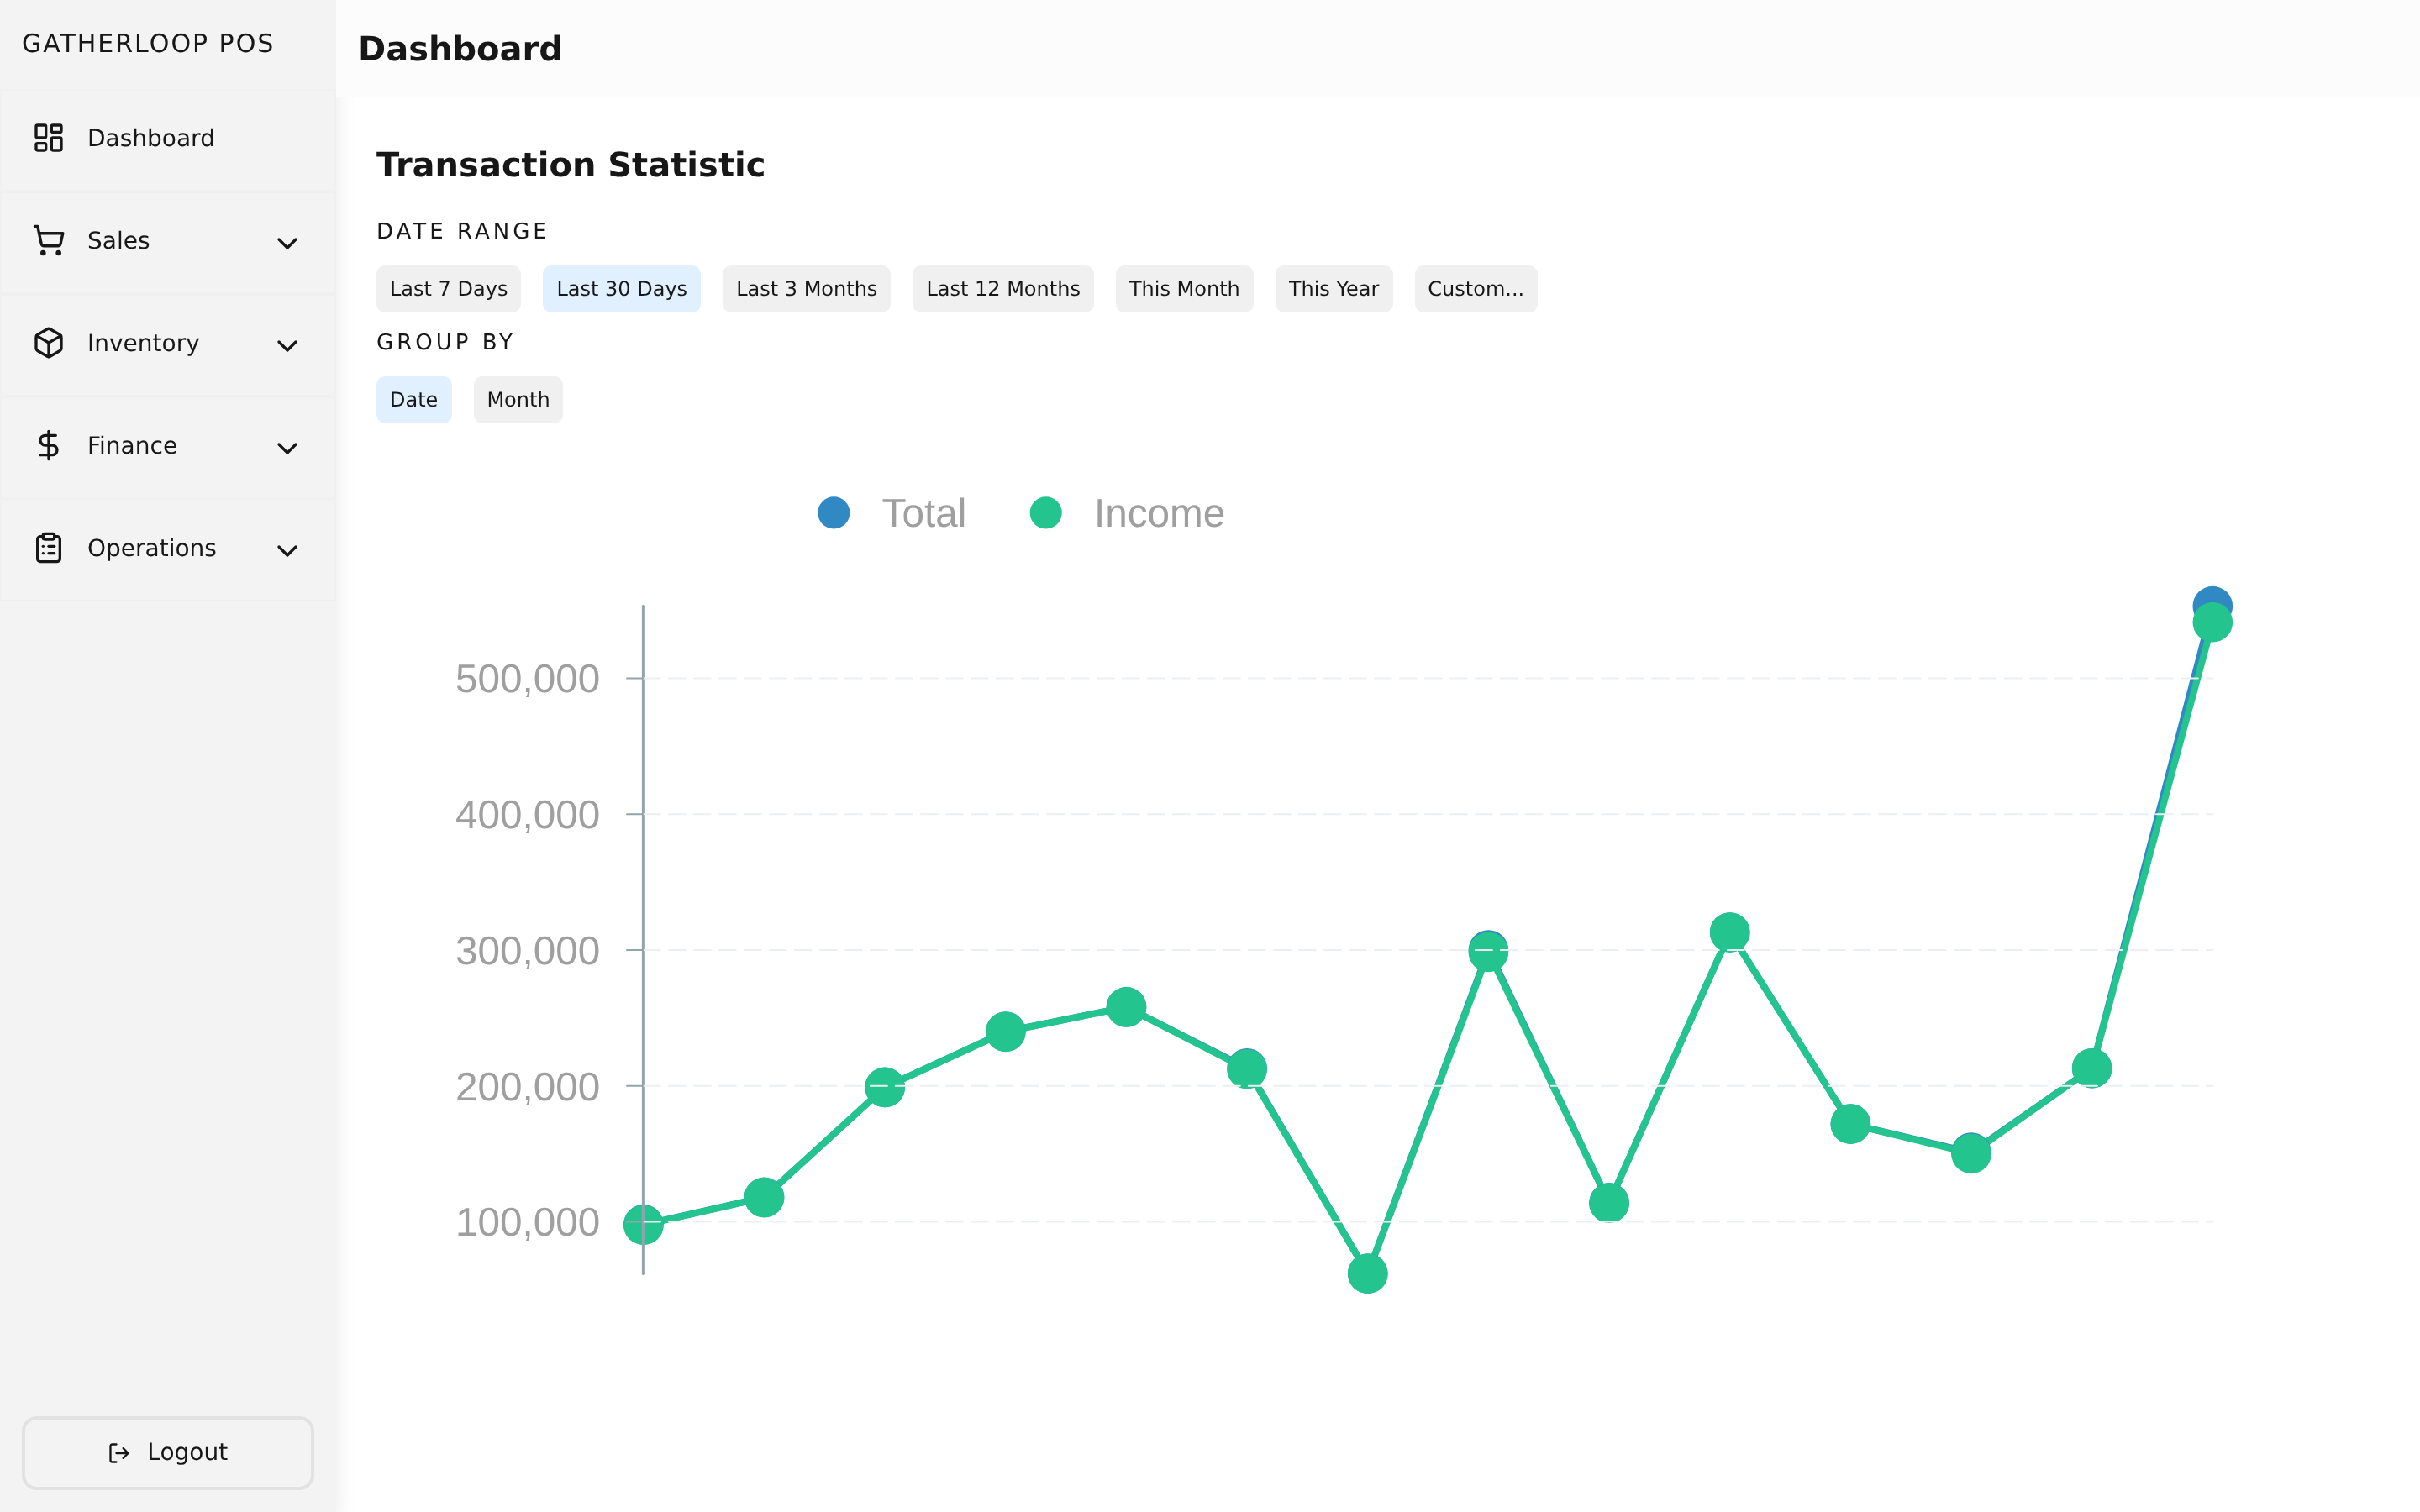Screen dimensions: 2420x1512
Task: Click the 500,000 y-axis label
Action: 527,679
